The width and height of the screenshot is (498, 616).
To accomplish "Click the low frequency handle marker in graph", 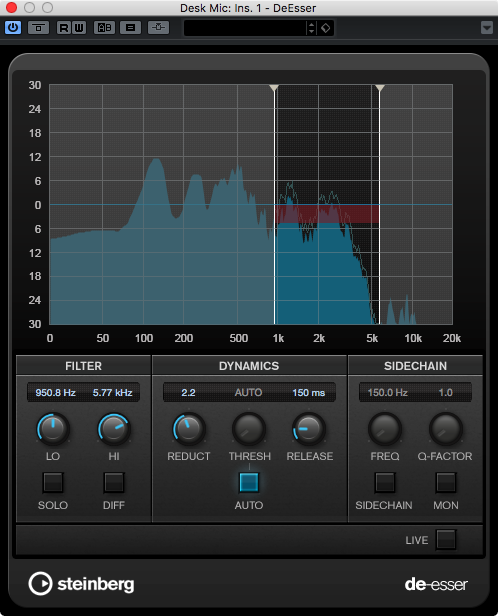I will point(274,88).
